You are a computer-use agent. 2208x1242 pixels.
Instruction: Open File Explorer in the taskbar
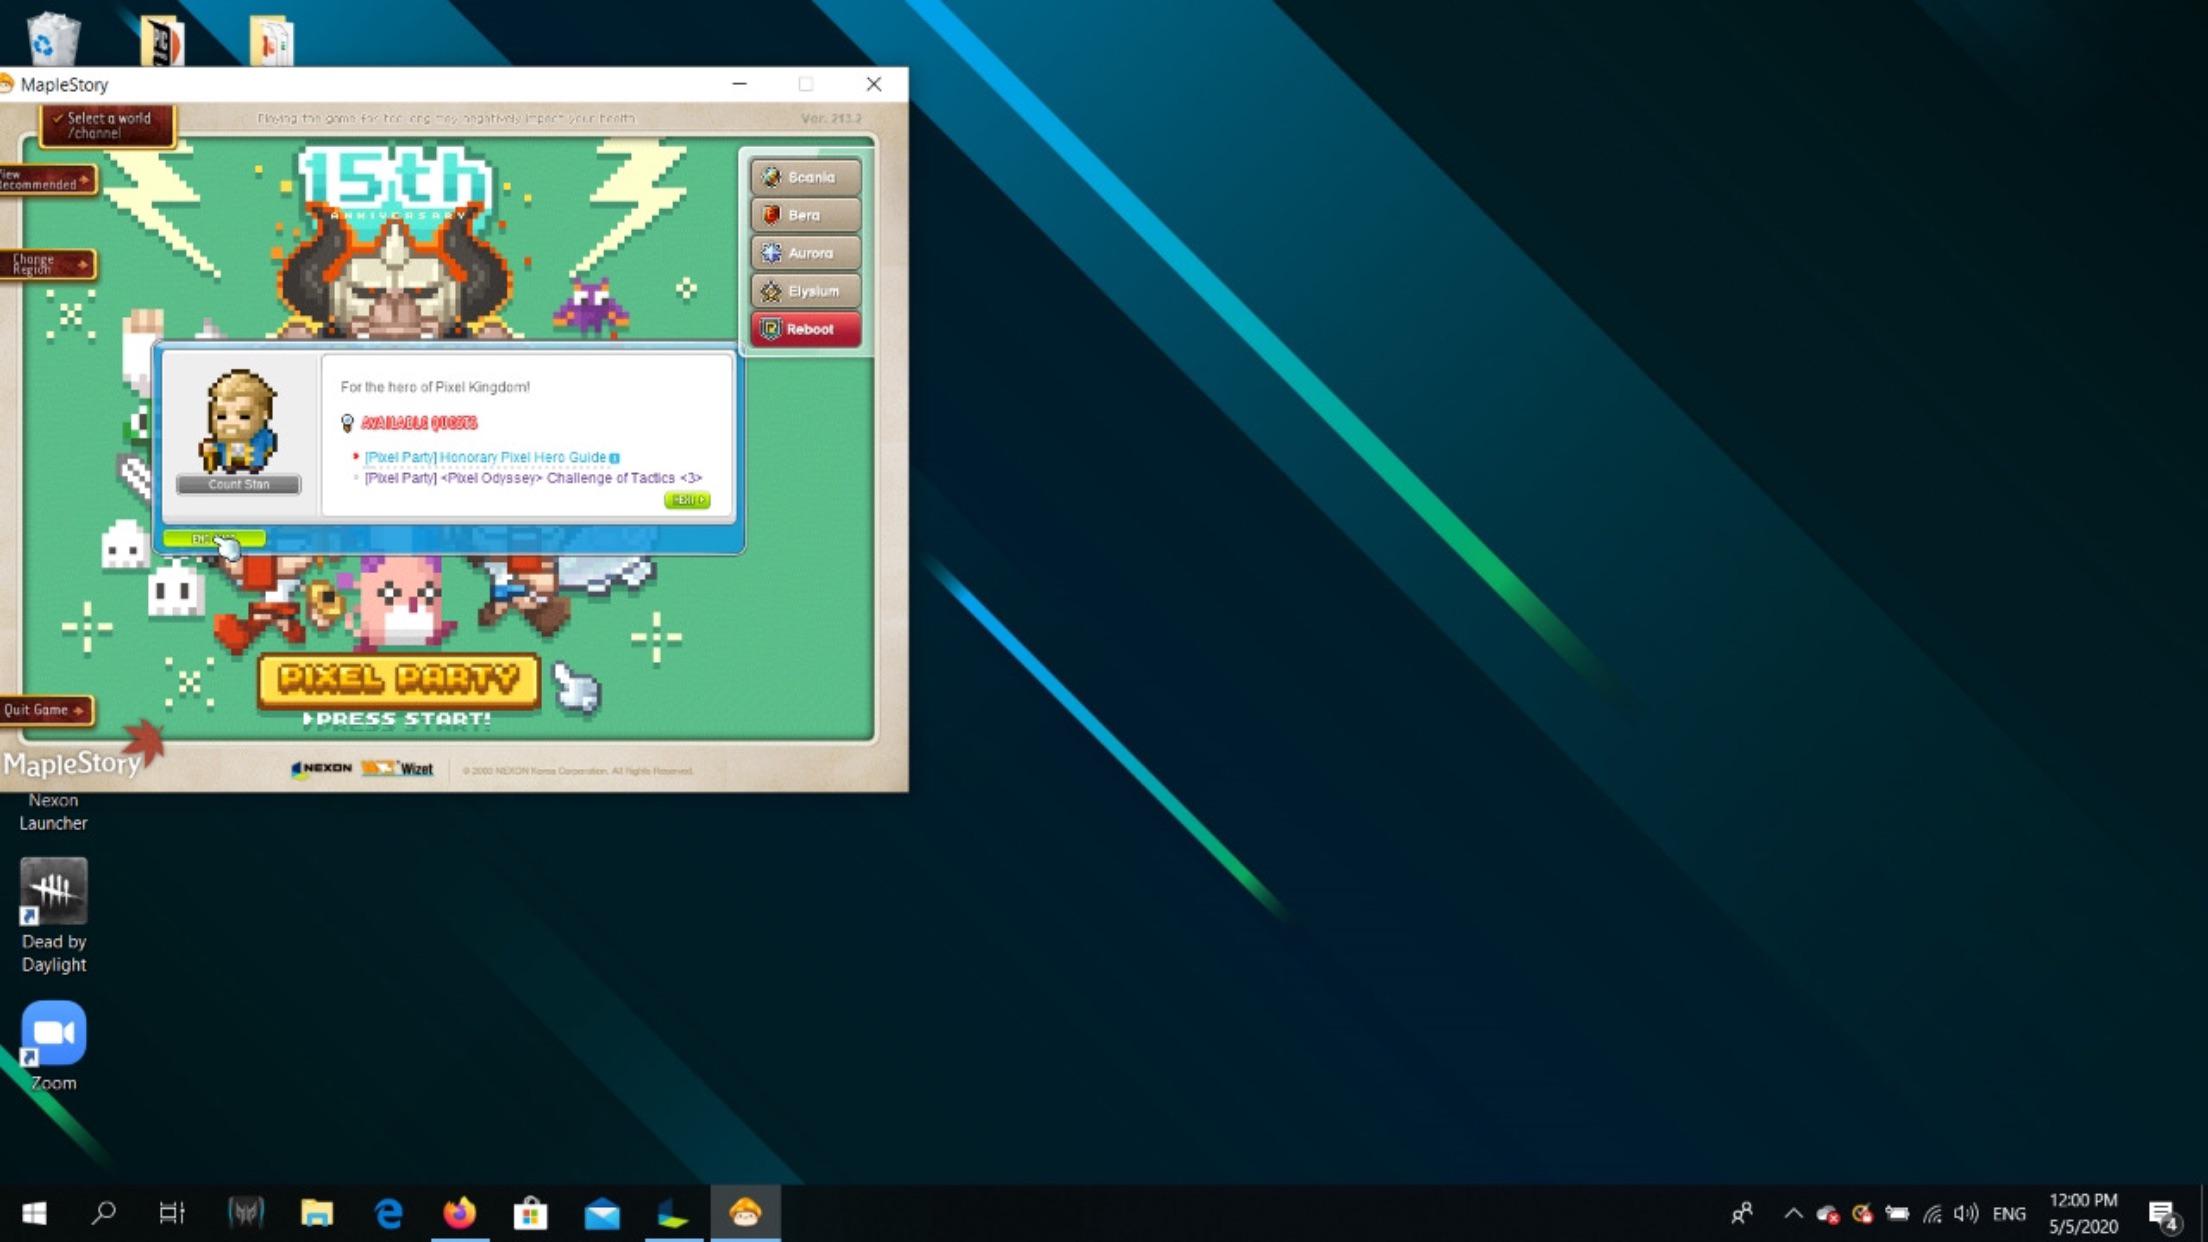[317, 1213]
